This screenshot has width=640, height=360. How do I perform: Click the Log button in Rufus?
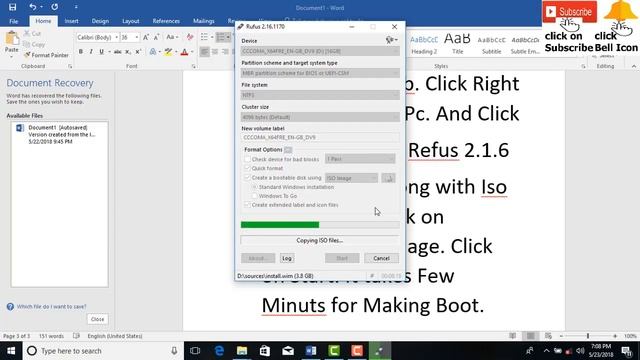[x=287, y=258]
